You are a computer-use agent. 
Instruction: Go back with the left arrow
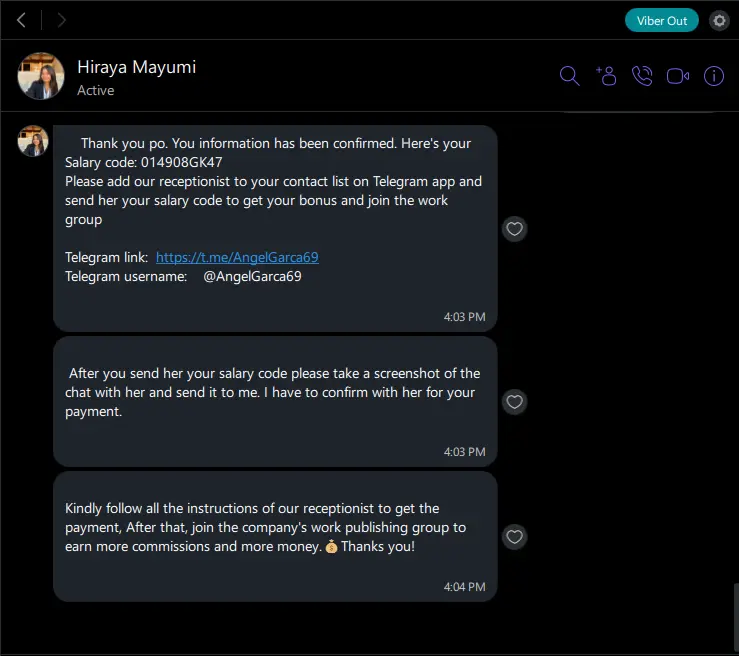[x=21, y=20]
